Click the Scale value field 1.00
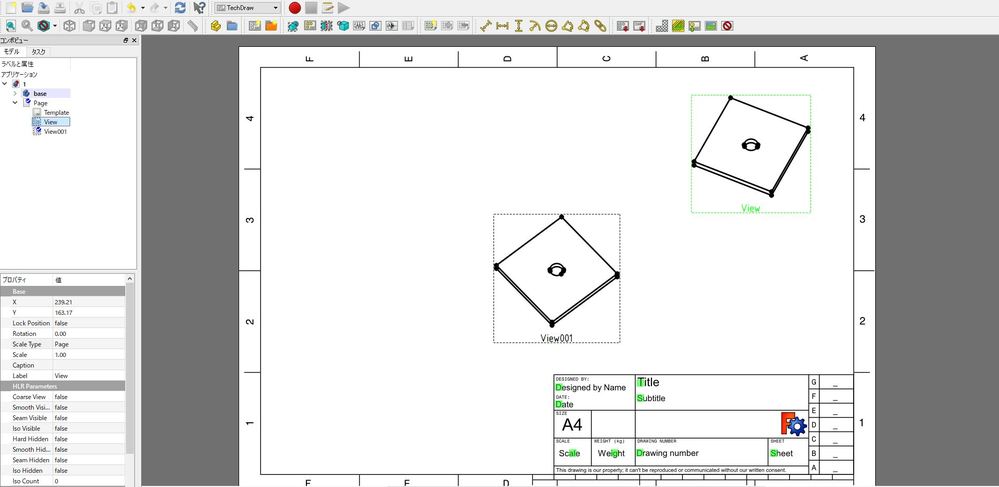This screenshot has width=999, height=487. point(89,355)
